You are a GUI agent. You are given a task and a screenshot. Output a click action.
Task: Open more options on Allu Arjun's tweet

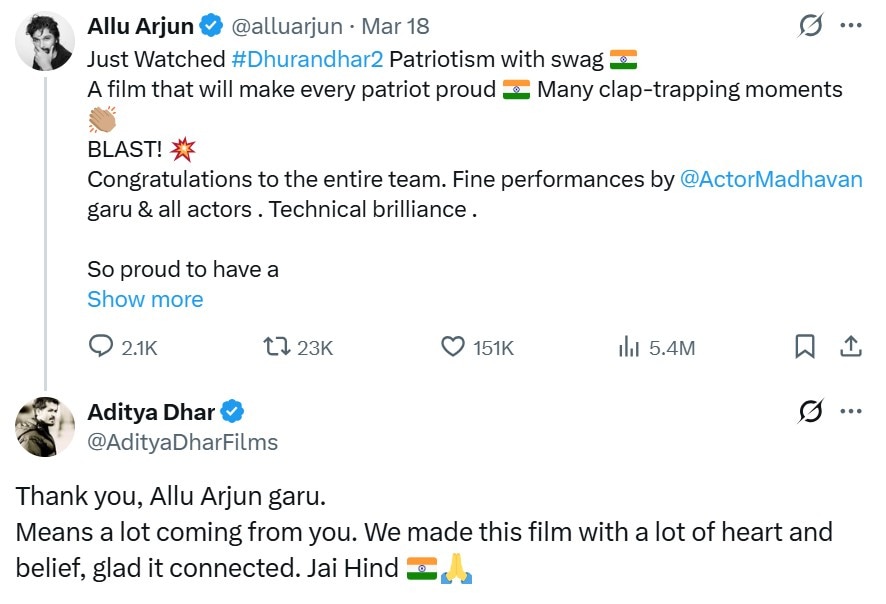pyautogui.click(x=851, y=25)
